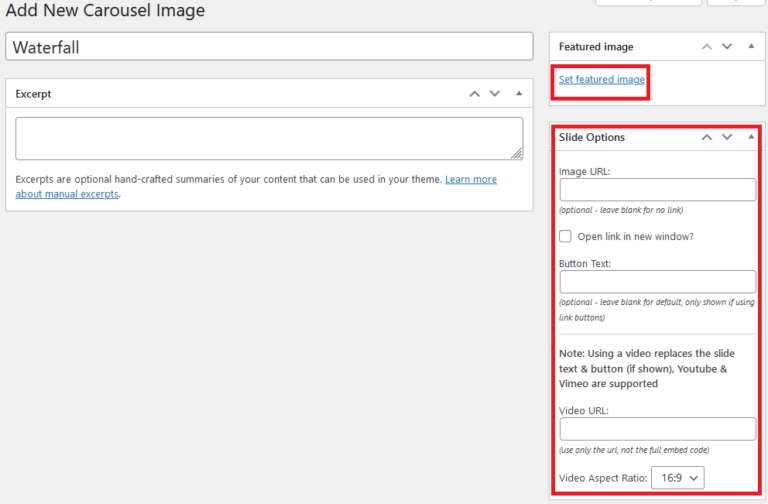The width and height of the screenshot is (768, 504).
Task: Click the Excerpt textarea resize handle
Action: pyautogui.click(x=516, y=154)
